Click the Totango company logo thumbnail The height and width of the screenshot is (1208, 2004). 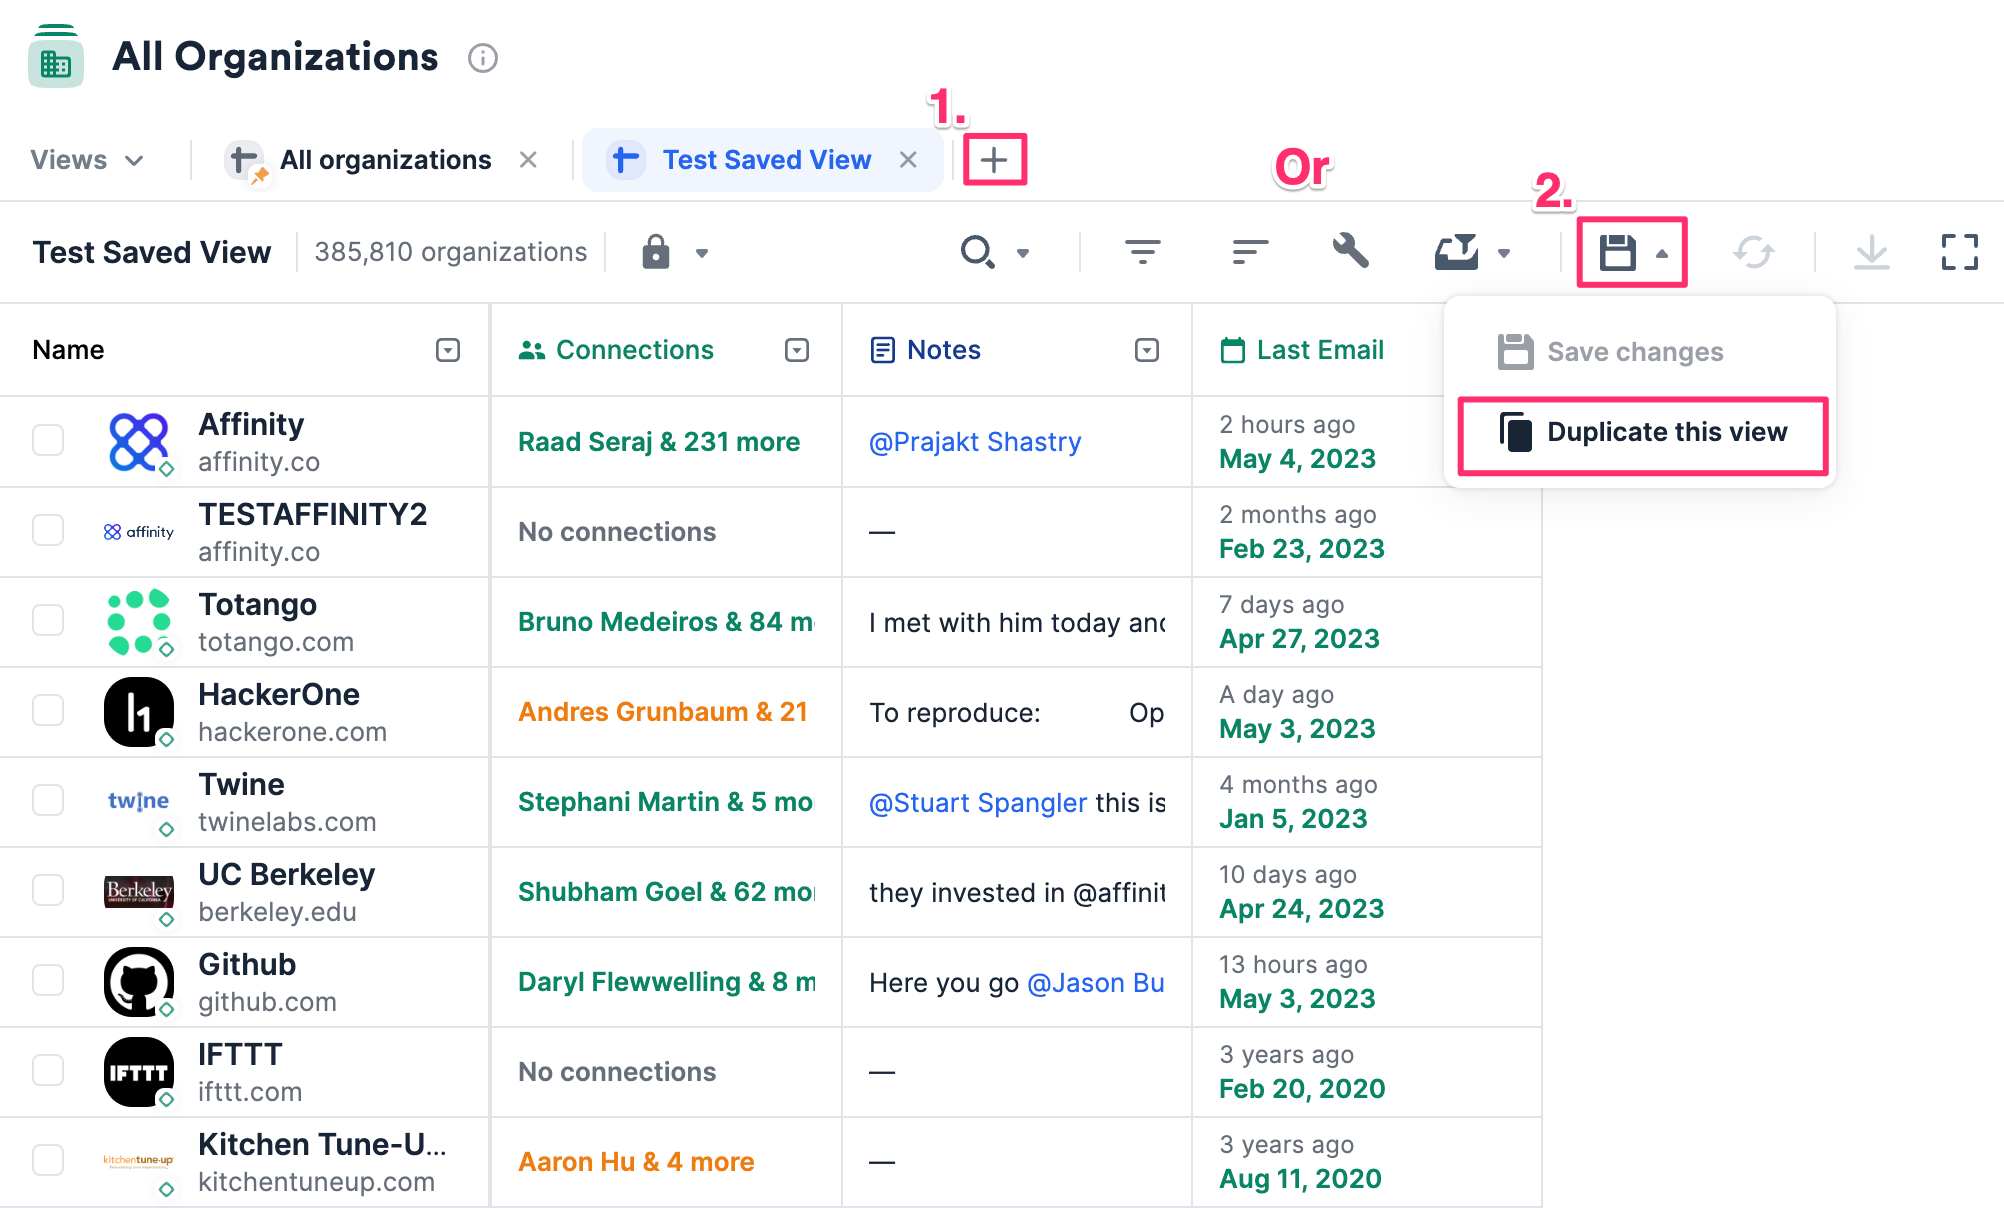(138, 620)
